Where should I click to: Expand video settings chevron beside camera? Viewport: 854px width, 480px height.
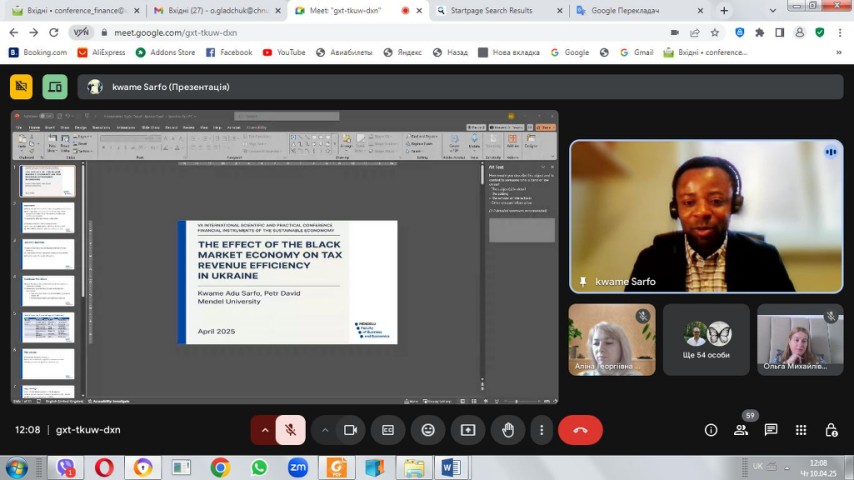click(x=325, y=430)
